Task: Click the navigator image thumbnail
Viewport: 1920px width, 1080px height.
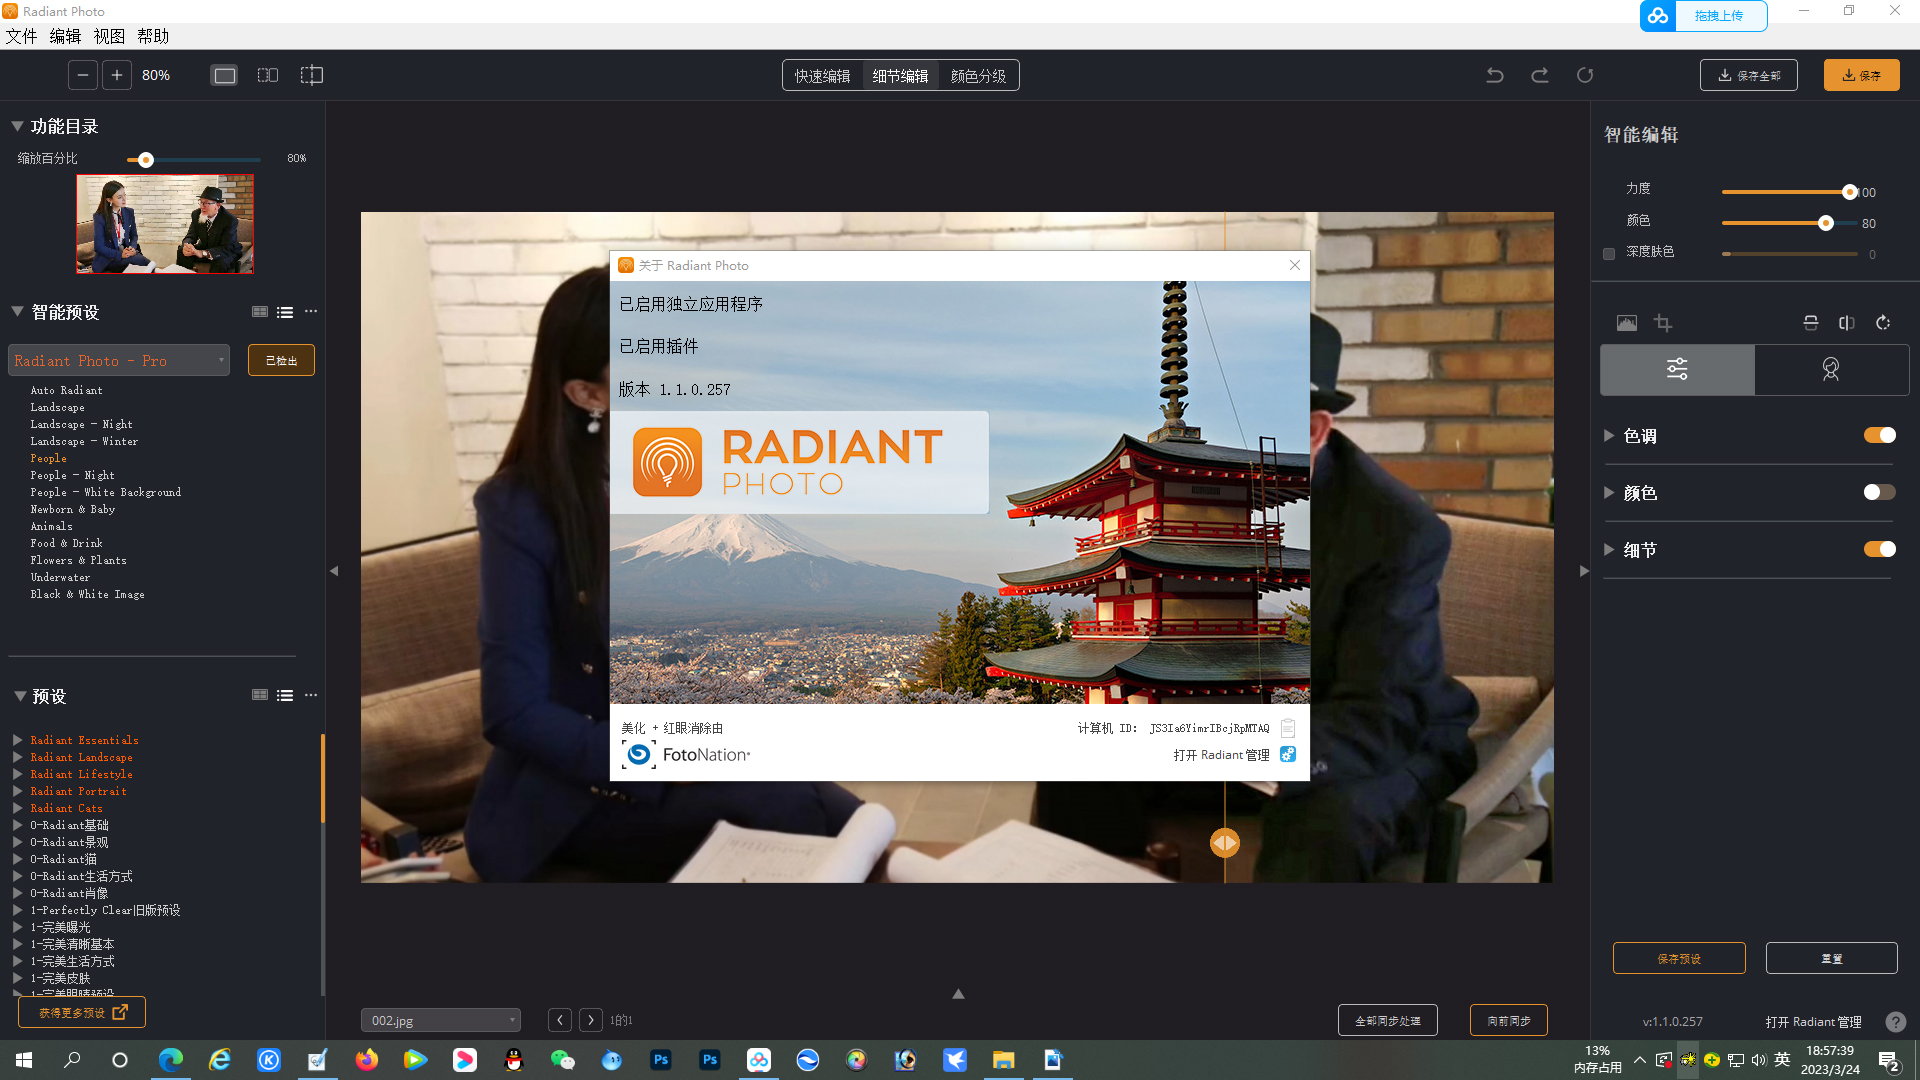Action: pos(165,224)
